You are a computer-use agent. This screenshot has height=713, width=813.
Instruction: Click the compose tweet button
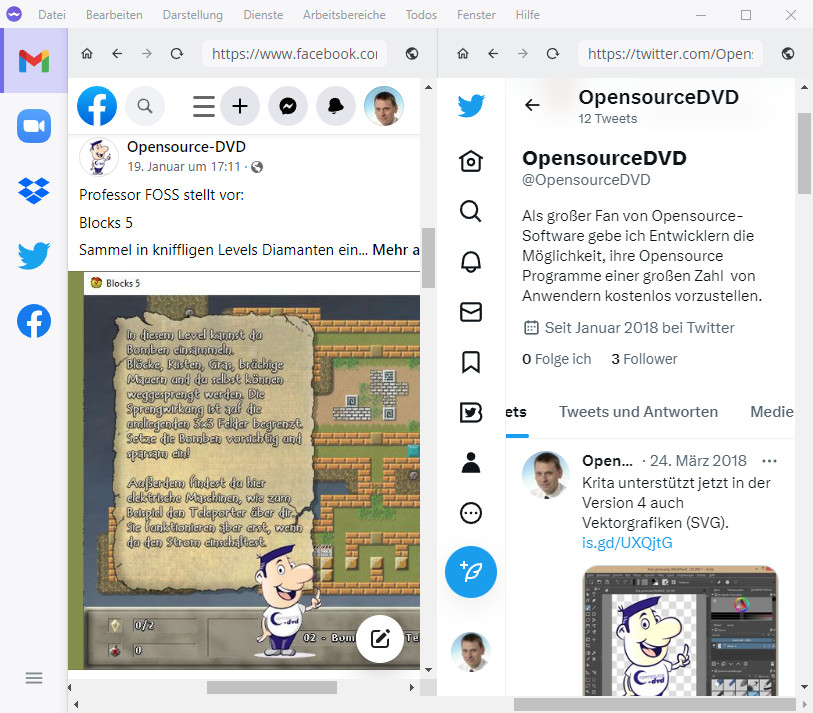click(470, 572)
